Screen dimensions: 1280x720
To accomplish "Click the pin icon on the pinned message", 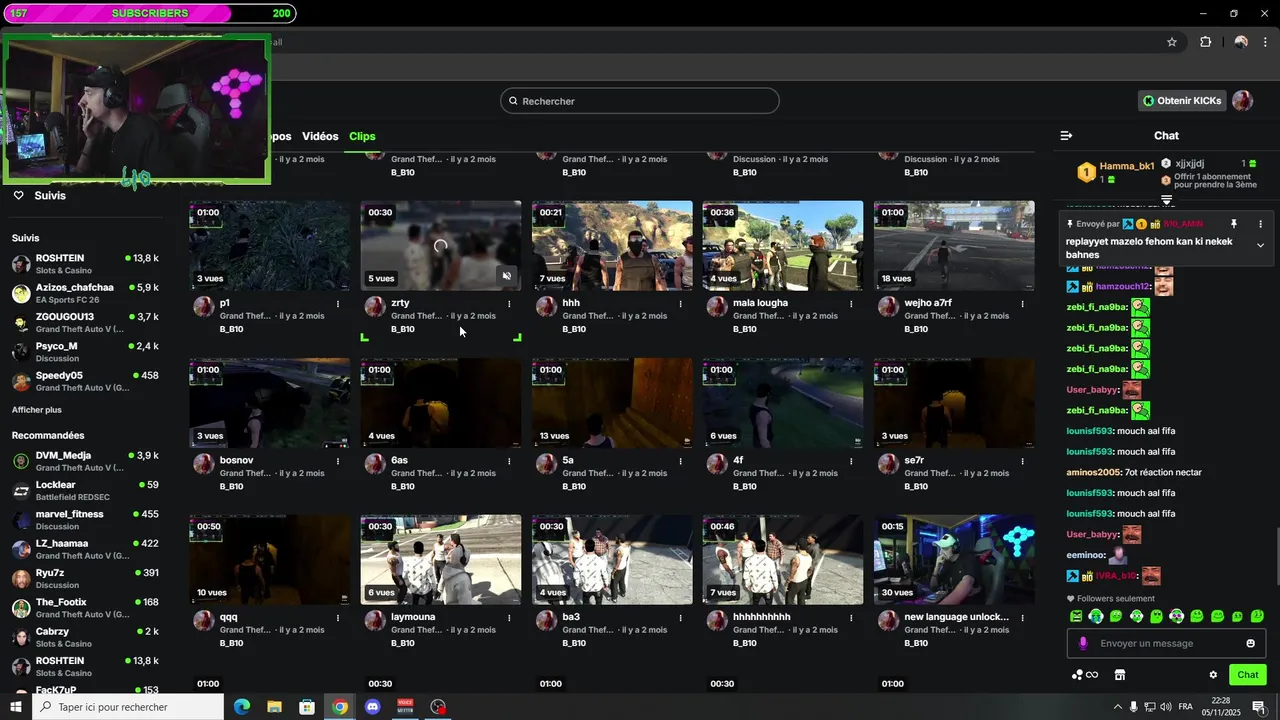I will pyautogui.click(x=1234, y=224).
